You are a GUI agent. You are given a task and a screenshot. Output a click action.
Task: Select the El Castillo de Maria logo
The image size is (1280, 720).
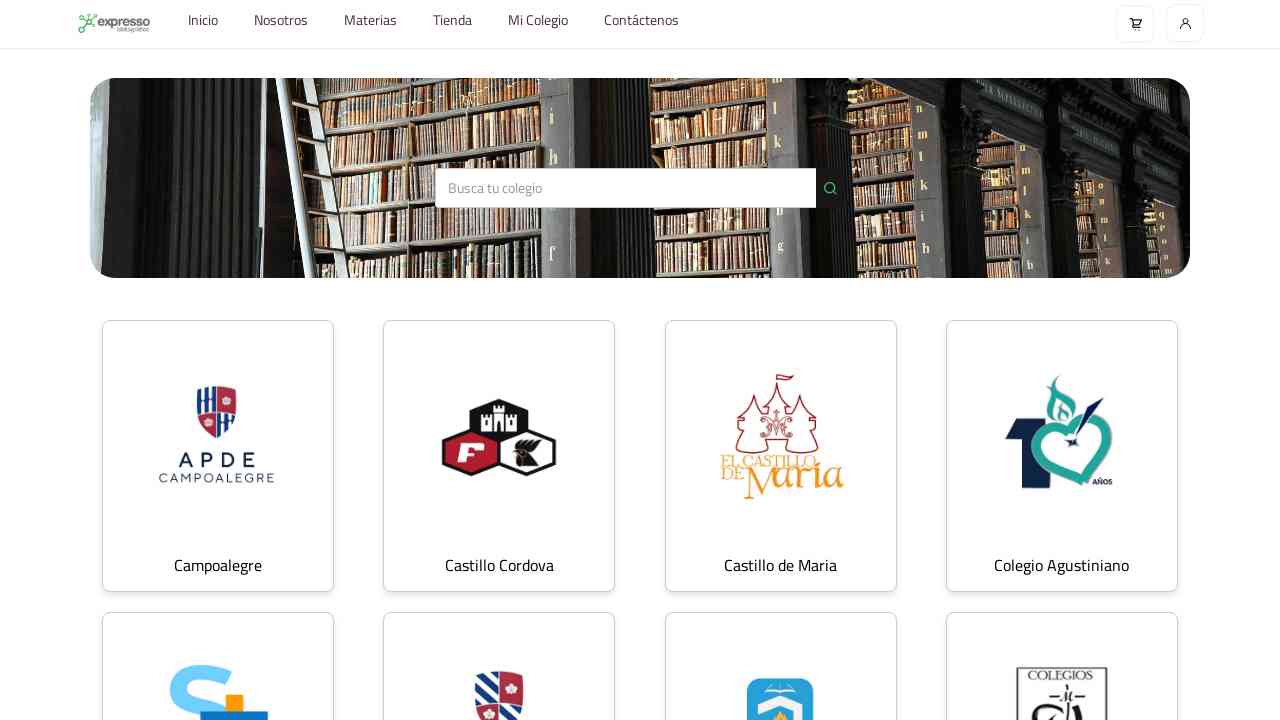pyautogui.click(x=781, y=437)
